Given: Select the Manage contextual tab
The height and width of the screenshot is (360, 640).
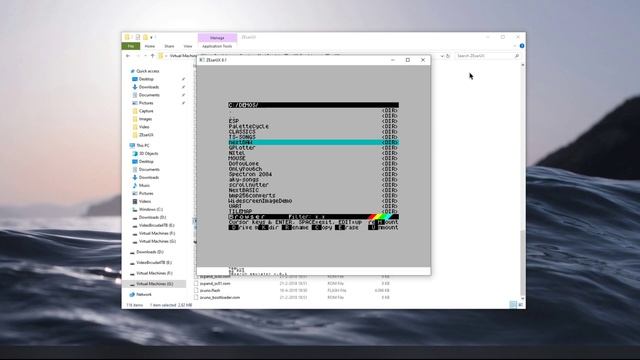Looking at the screenshot, I should (217, 38).
